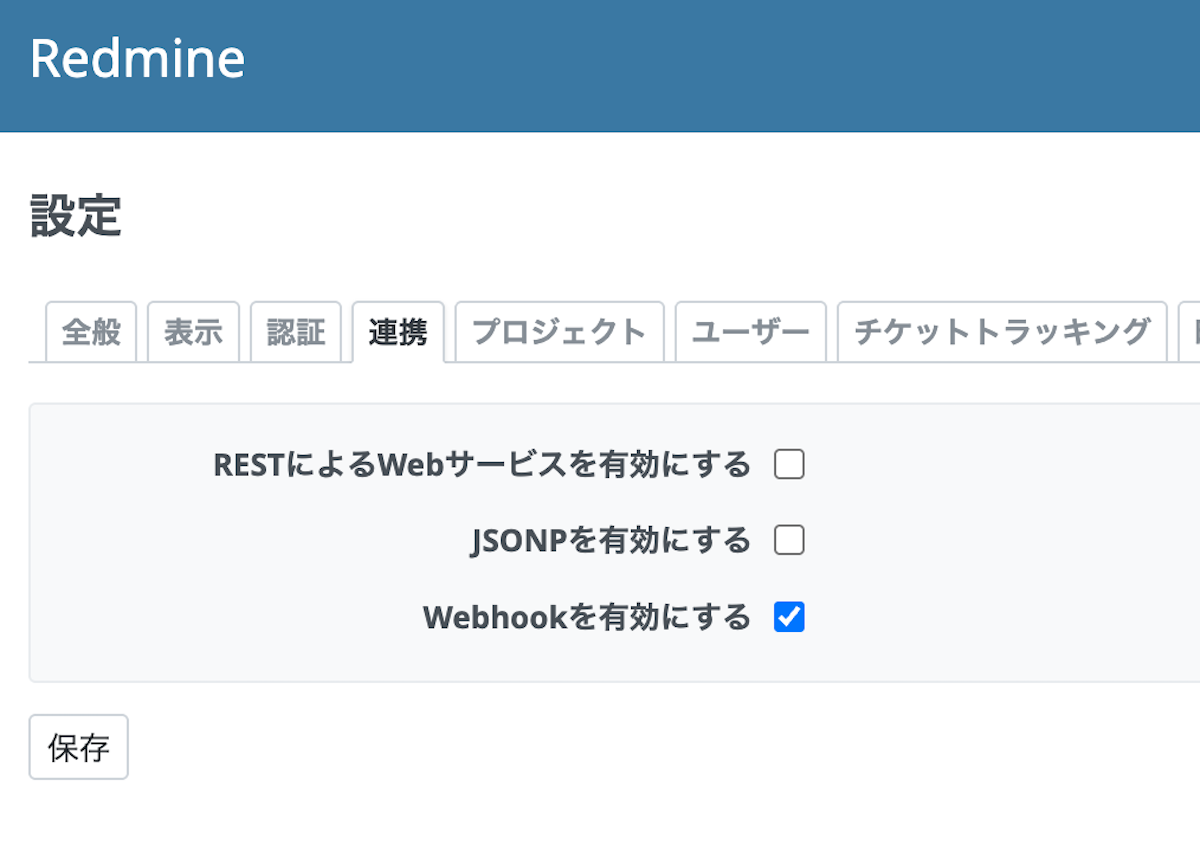
Task: Click the 保存 button
Action: pos(79,747)
